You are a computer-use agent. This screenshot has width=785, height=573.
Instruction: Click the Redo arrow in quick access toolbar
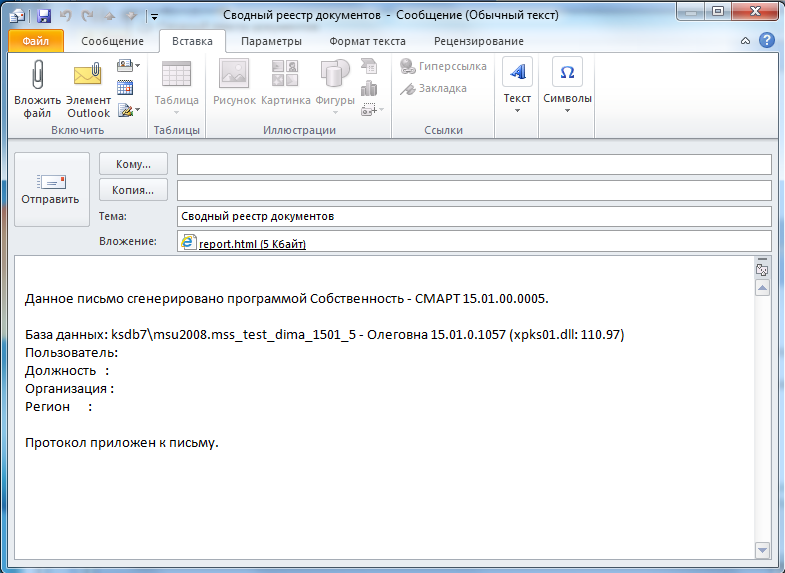click(88, 16)
